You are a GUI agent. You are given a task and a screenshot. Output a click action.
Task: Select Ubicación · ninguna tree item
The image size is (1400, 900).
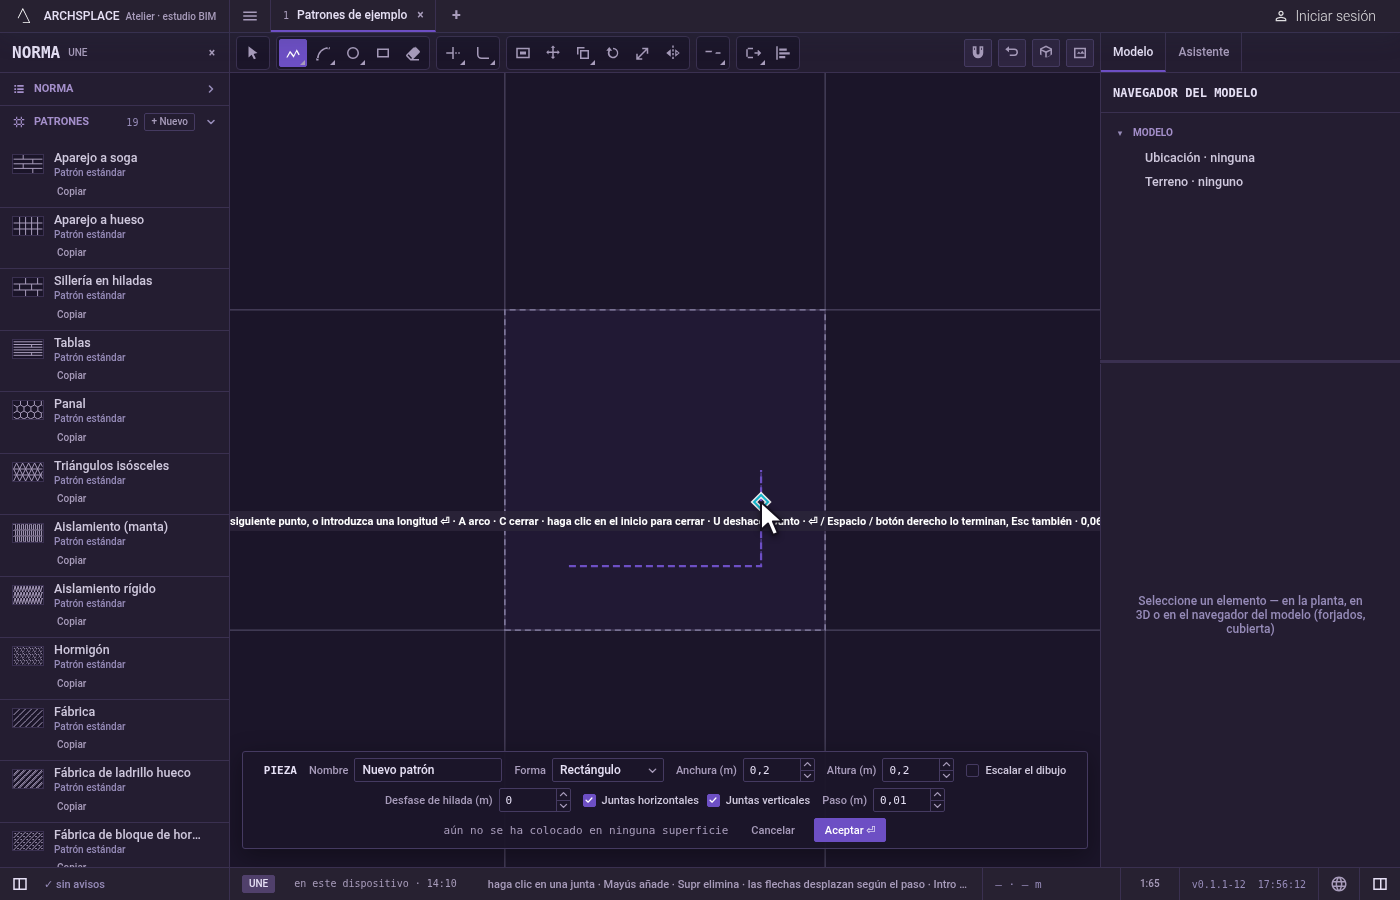point(1200,158)
